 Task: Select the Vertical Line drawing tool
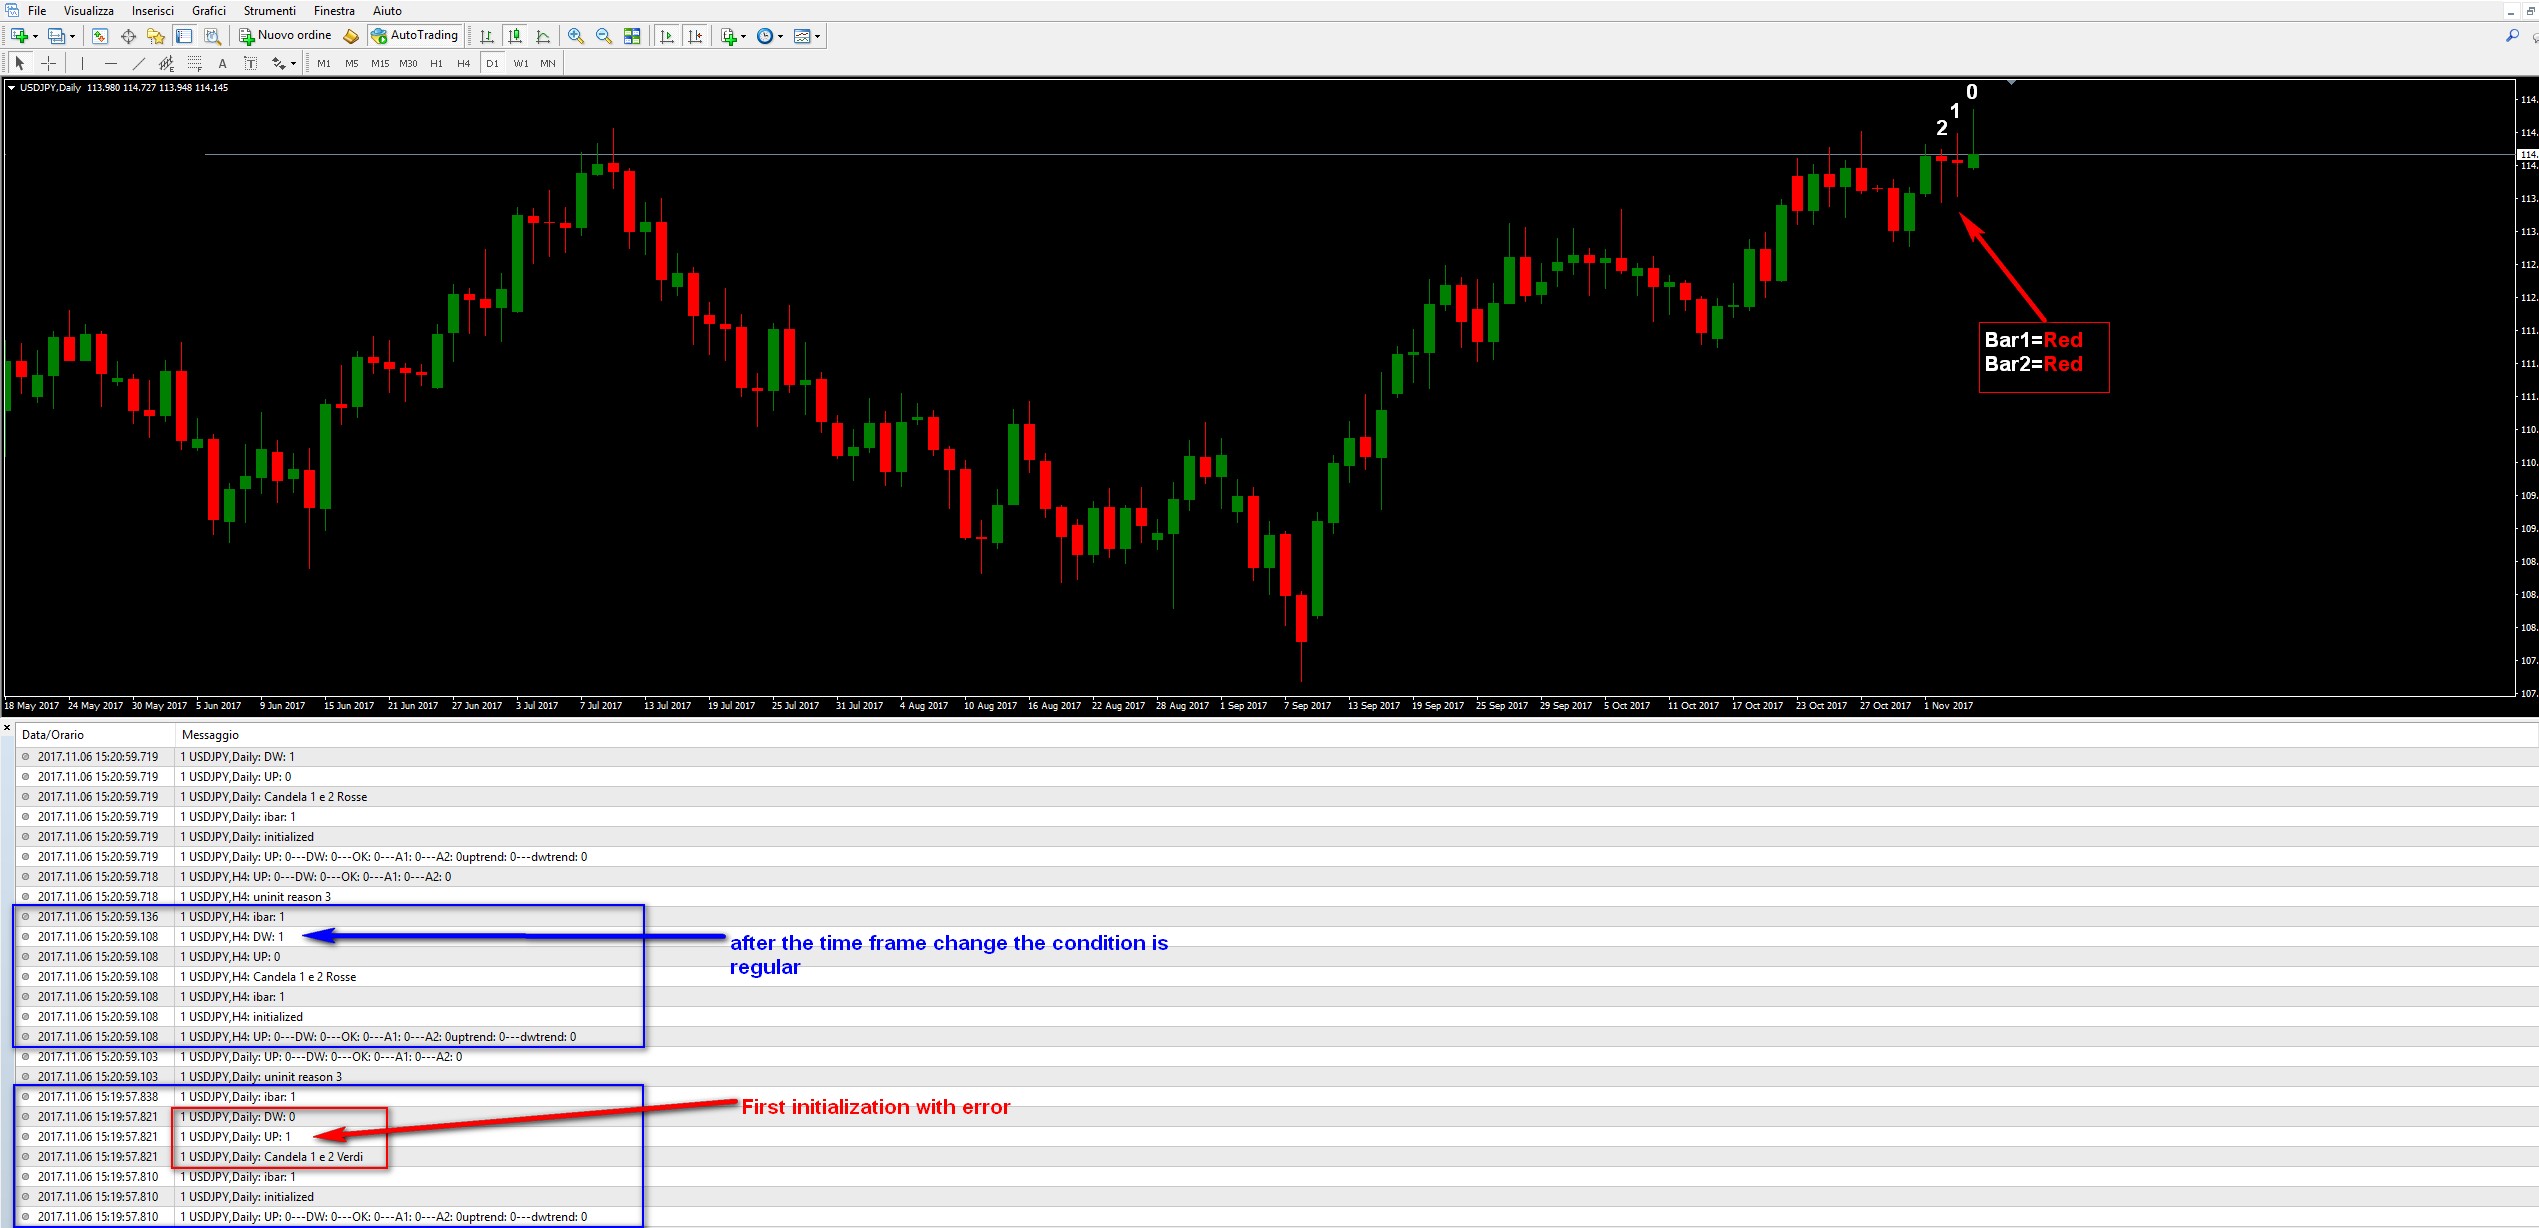[x=82, y=63]
